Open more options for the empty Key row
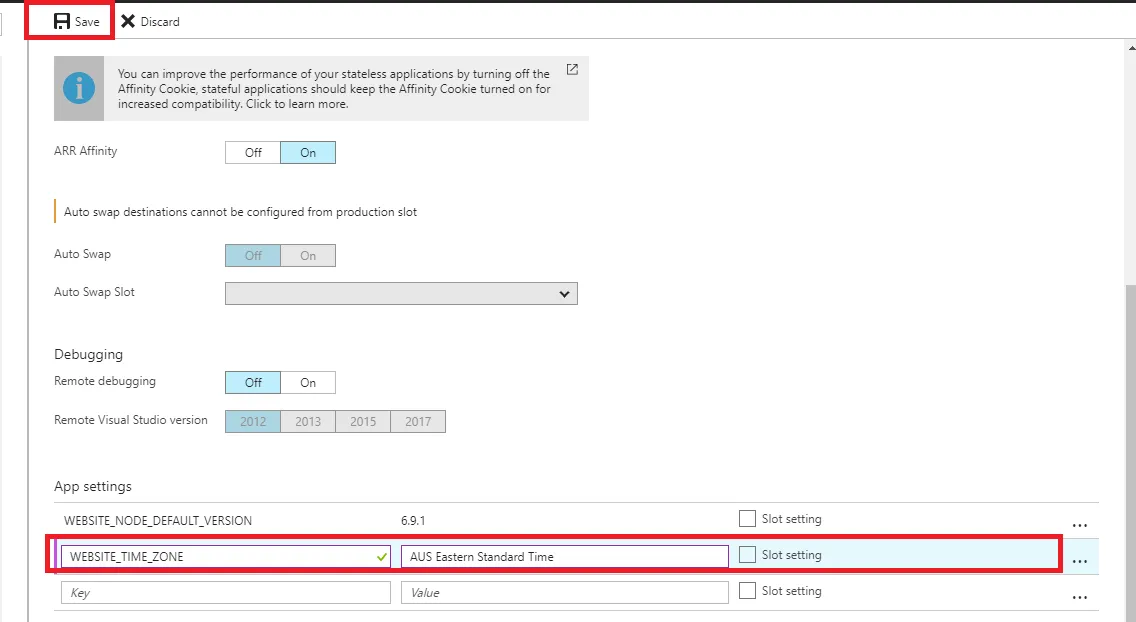Viewport: 1136px width, 622px height. (x=1079, y=597)
